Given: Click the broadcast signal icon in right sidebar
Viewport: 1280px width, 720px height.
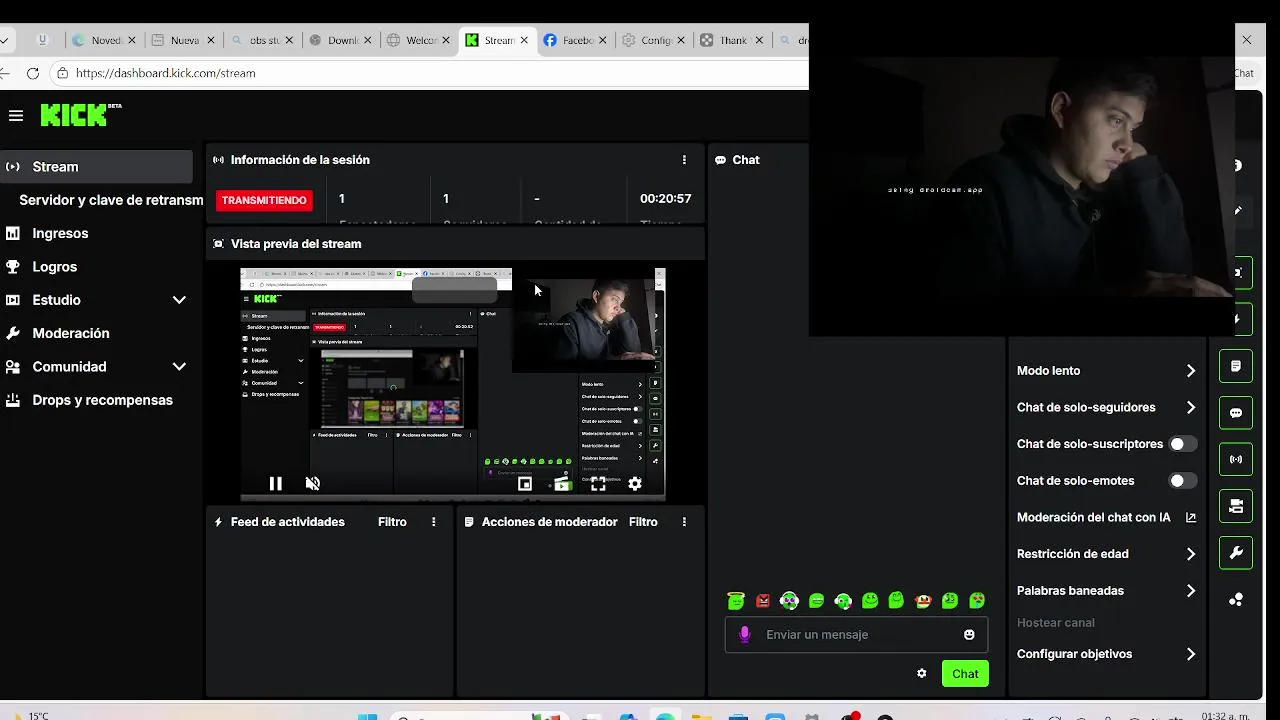Looking at the screenshot, I should (x=1236, y=460).
